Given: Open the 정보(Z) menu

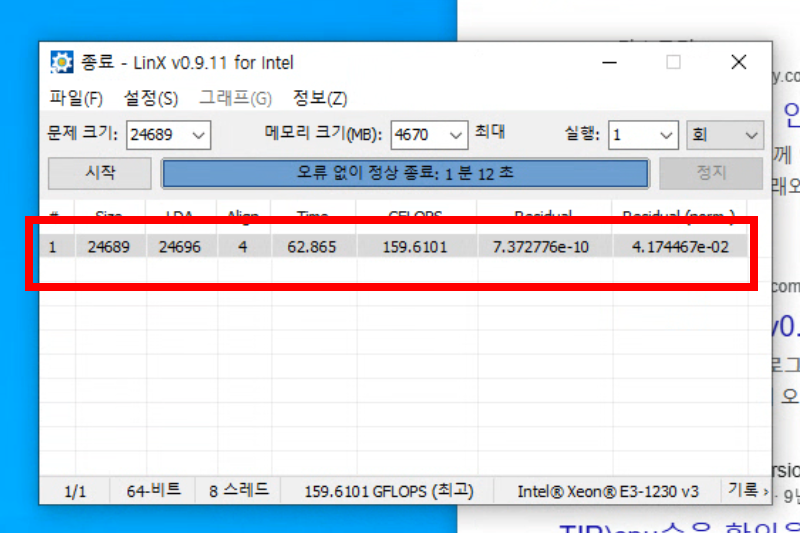Looking at the screenshot, I should point(320,98).
